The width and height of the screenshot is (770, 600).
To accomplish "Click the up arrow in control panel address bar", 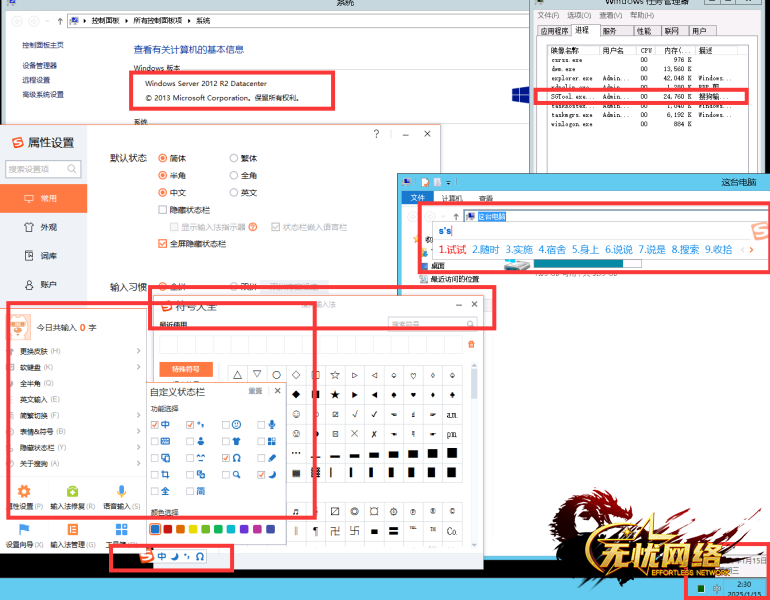I will pyautogui.click(x=60, y=21).
